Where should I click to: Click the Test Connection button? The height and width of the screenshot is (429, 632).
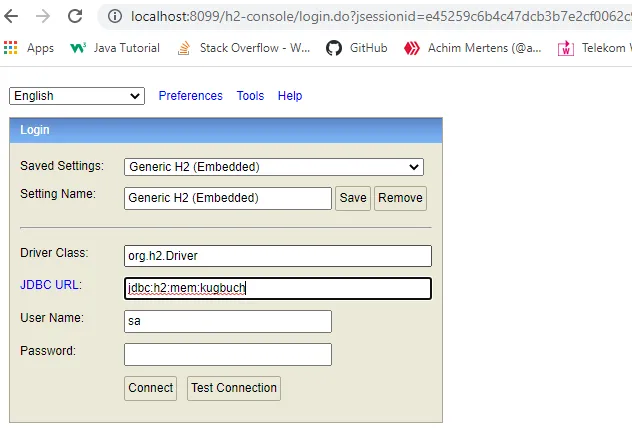(x=234, y=388)
